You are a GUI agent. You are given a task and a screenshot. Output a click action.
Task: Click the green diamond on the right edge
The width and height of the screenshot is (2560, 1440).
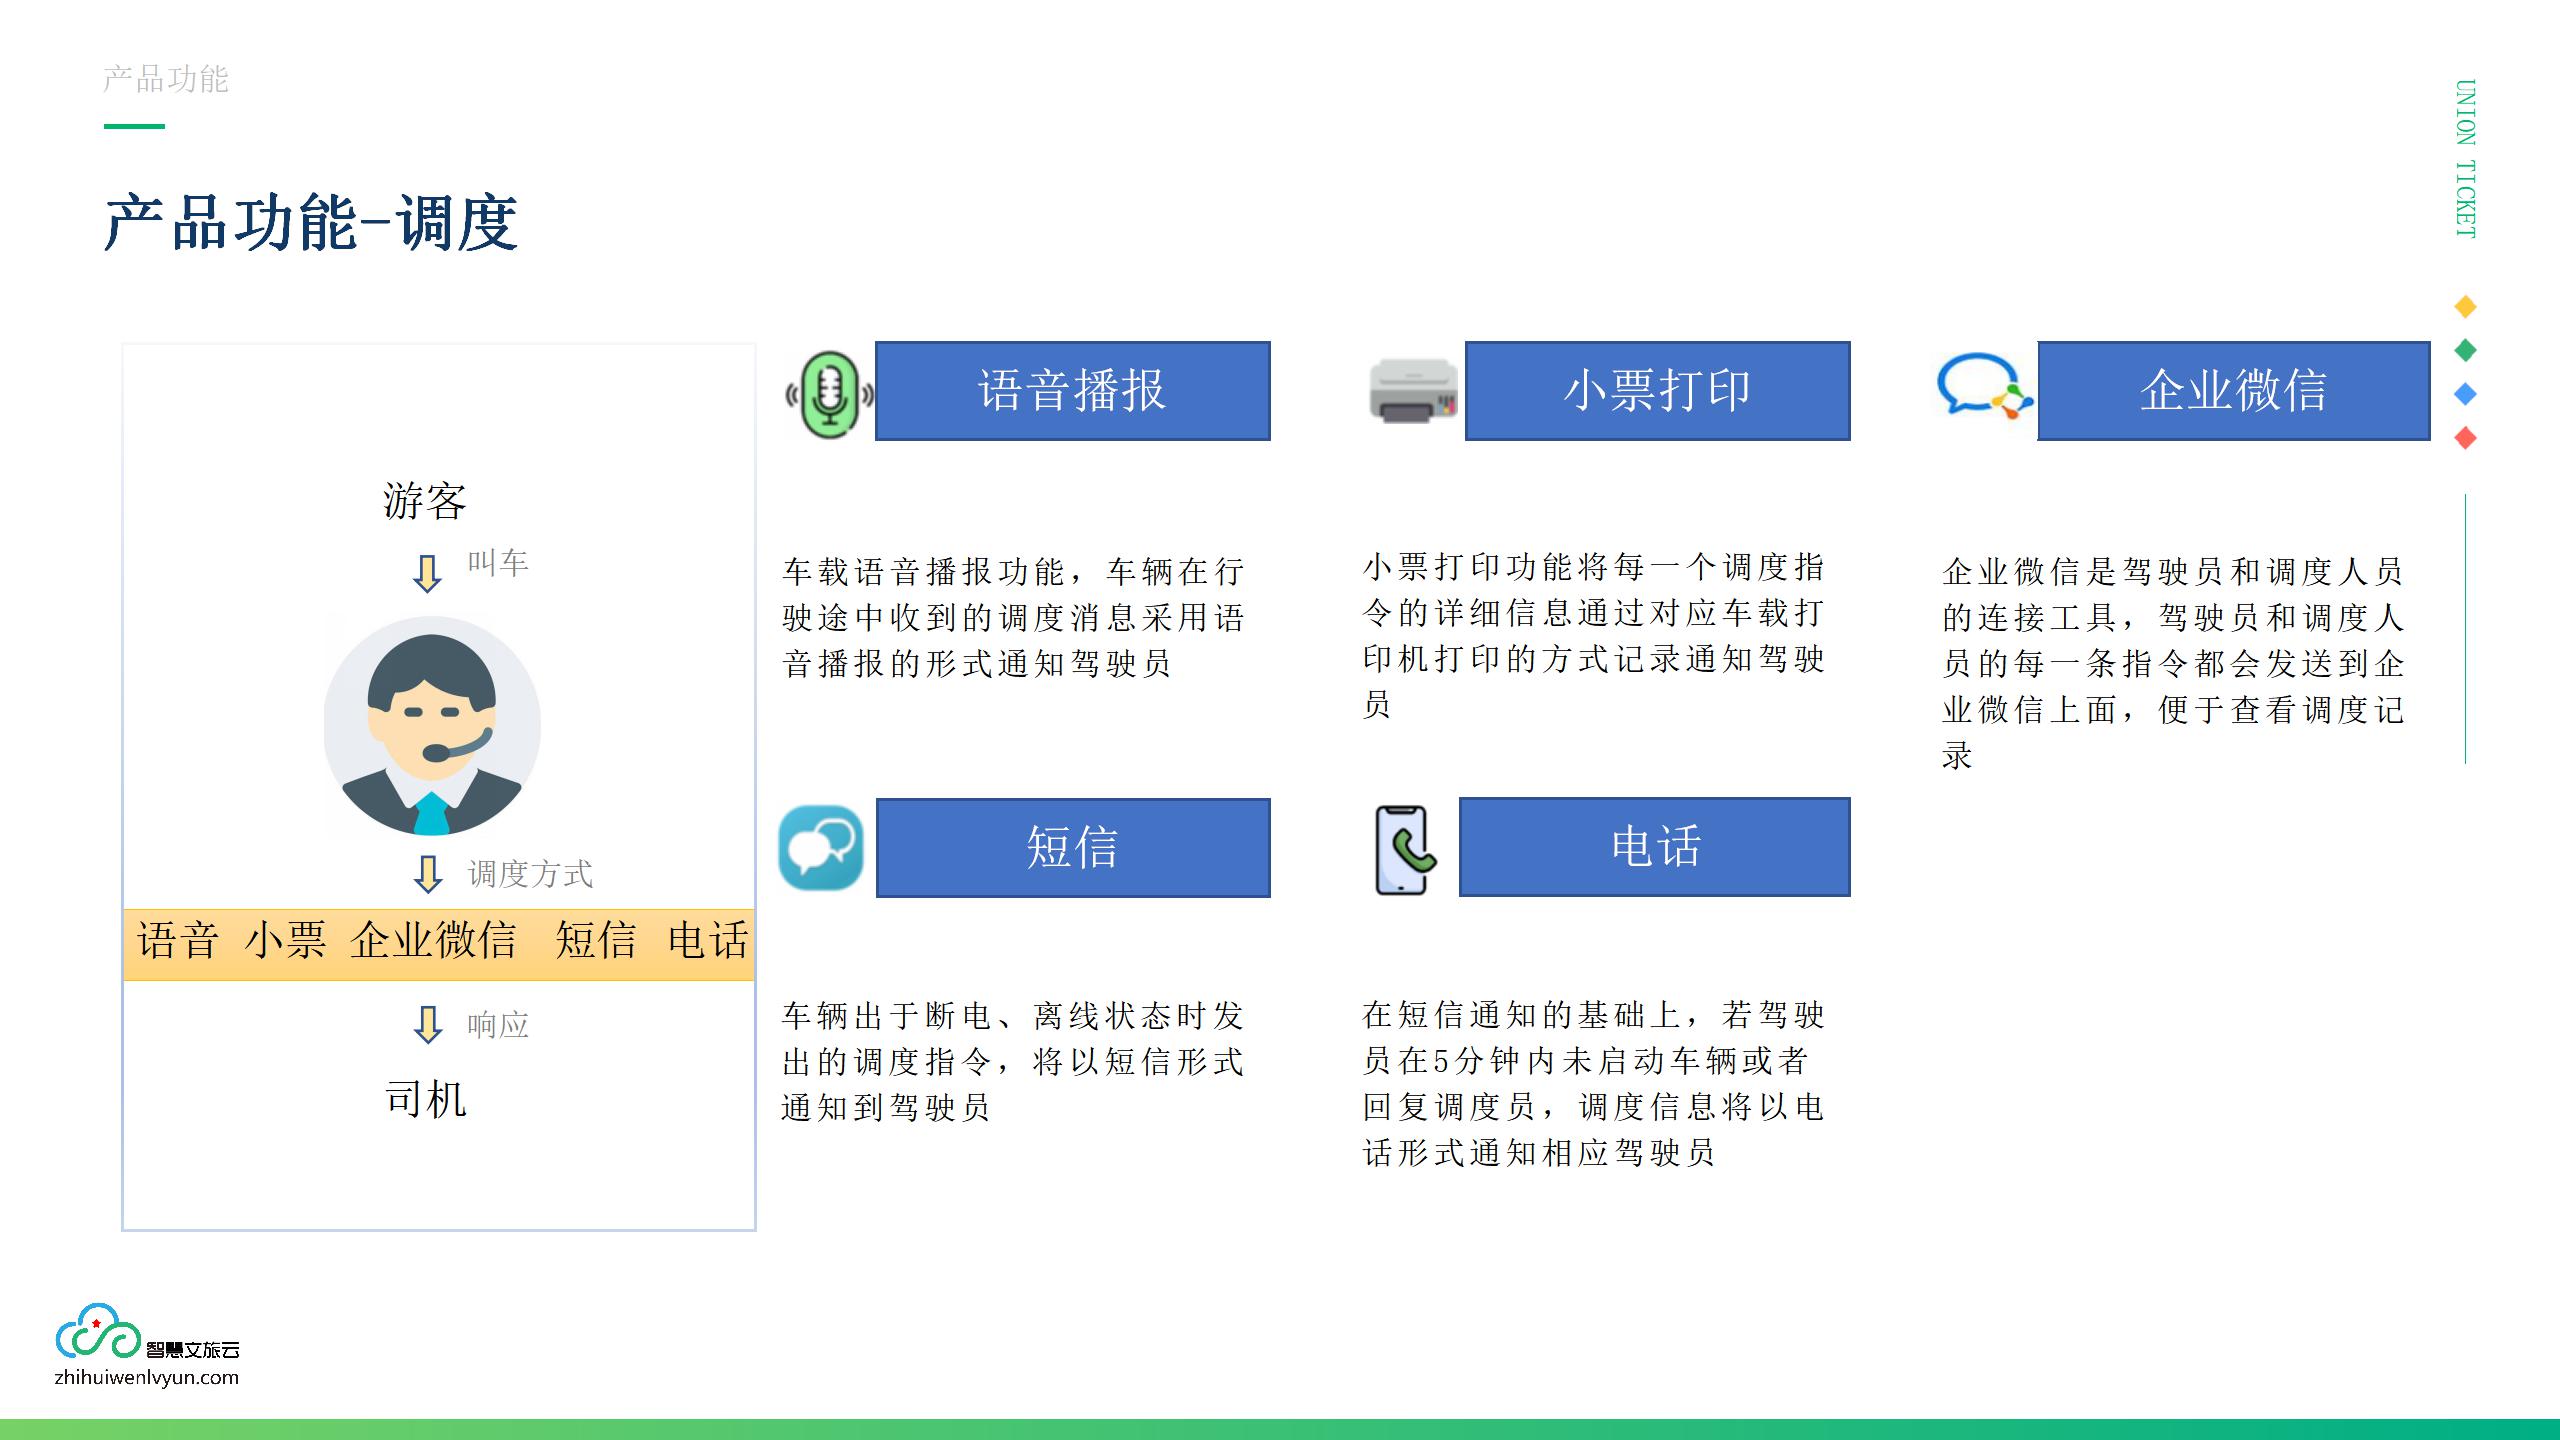(x=2466, y=350)
